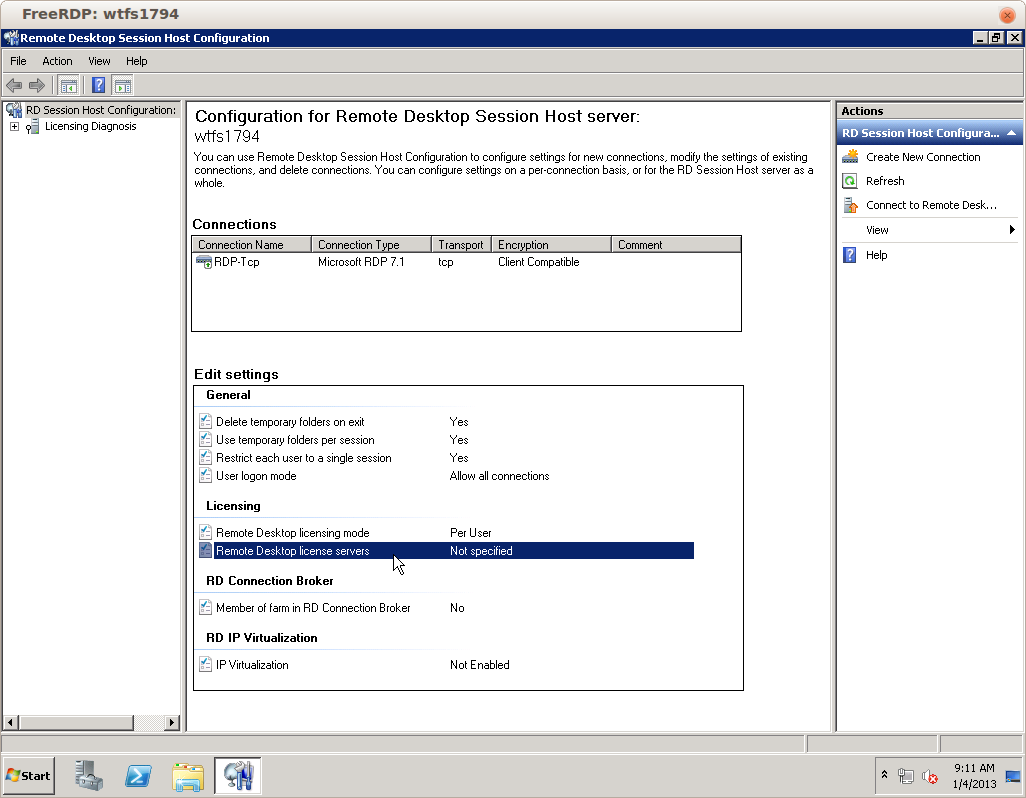Sort by Connection Type column header
This screenshot has height=798, width=1026.
372,245
